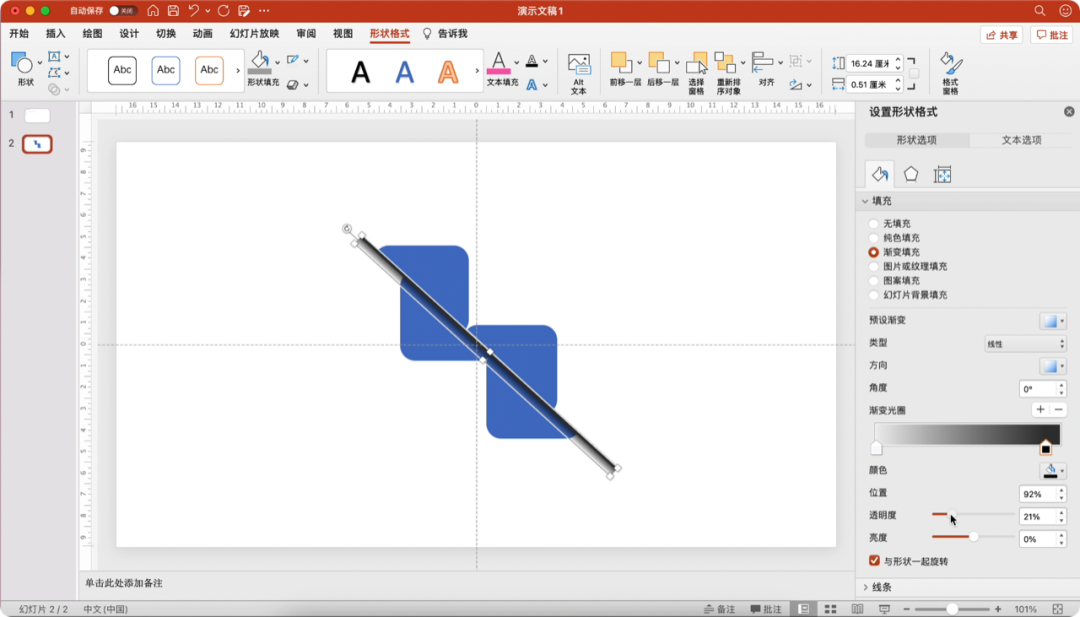Switch to Fill & Line pane icon
This screenshot has height=617, width=1080.
point(880,174)
